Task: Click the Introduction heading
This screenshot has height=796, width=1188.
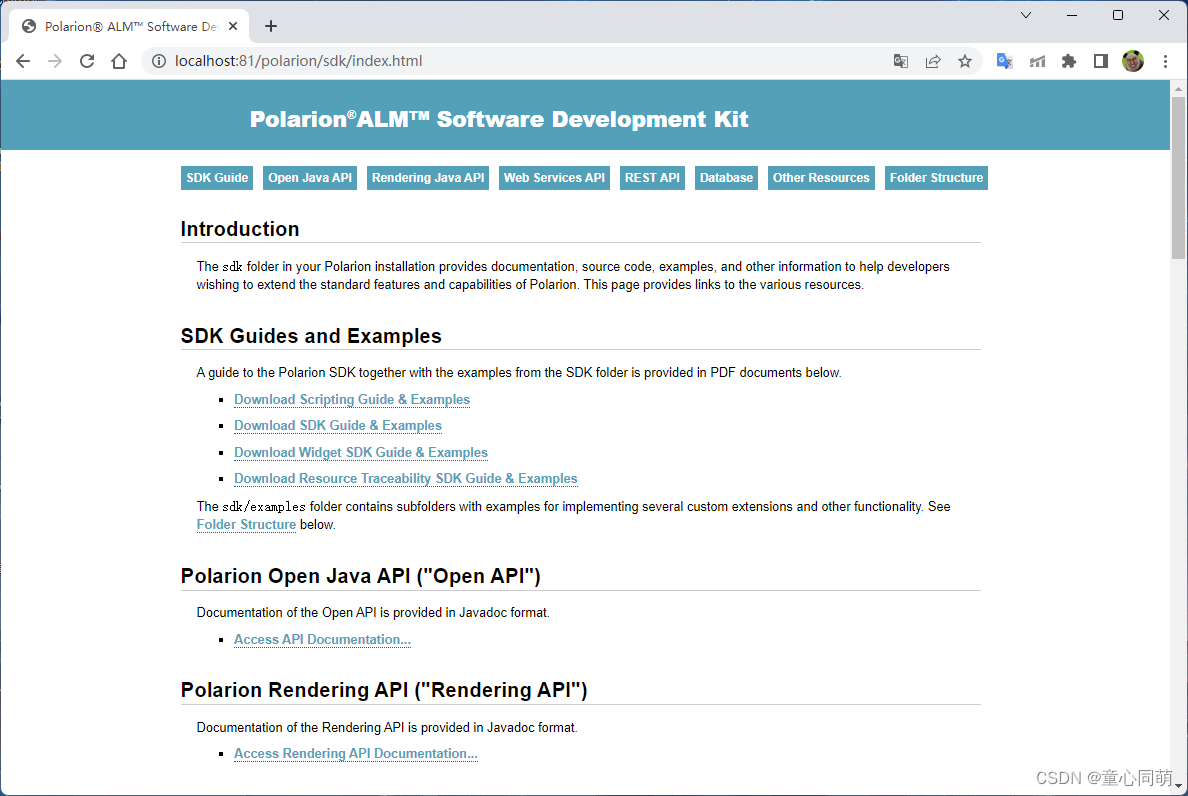Action: click(240, 229)
